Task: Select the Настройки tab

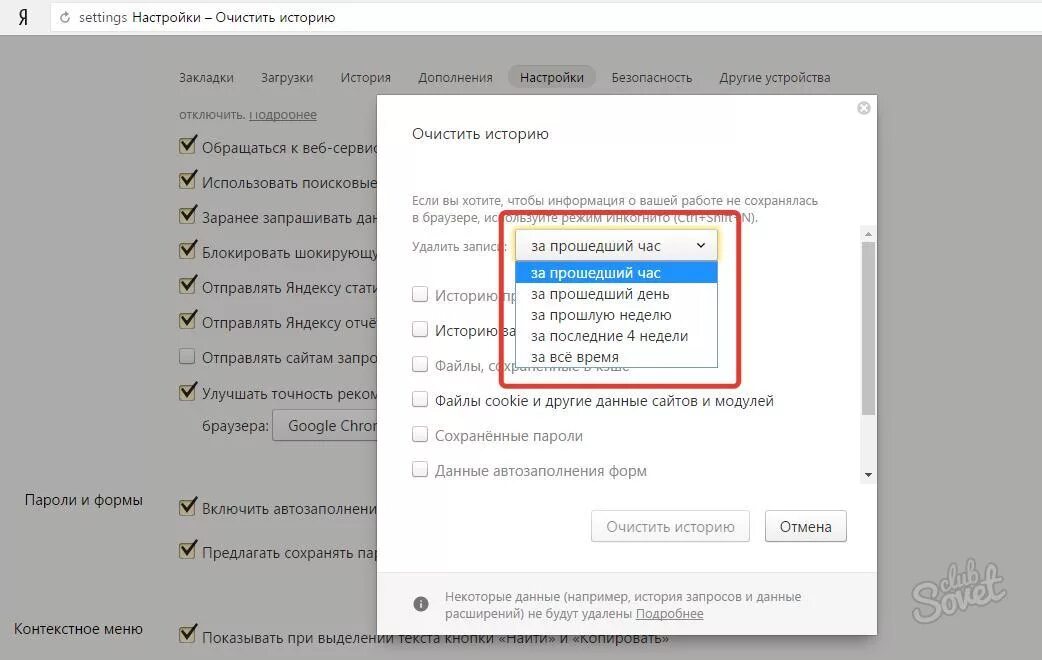Action: 552,78
